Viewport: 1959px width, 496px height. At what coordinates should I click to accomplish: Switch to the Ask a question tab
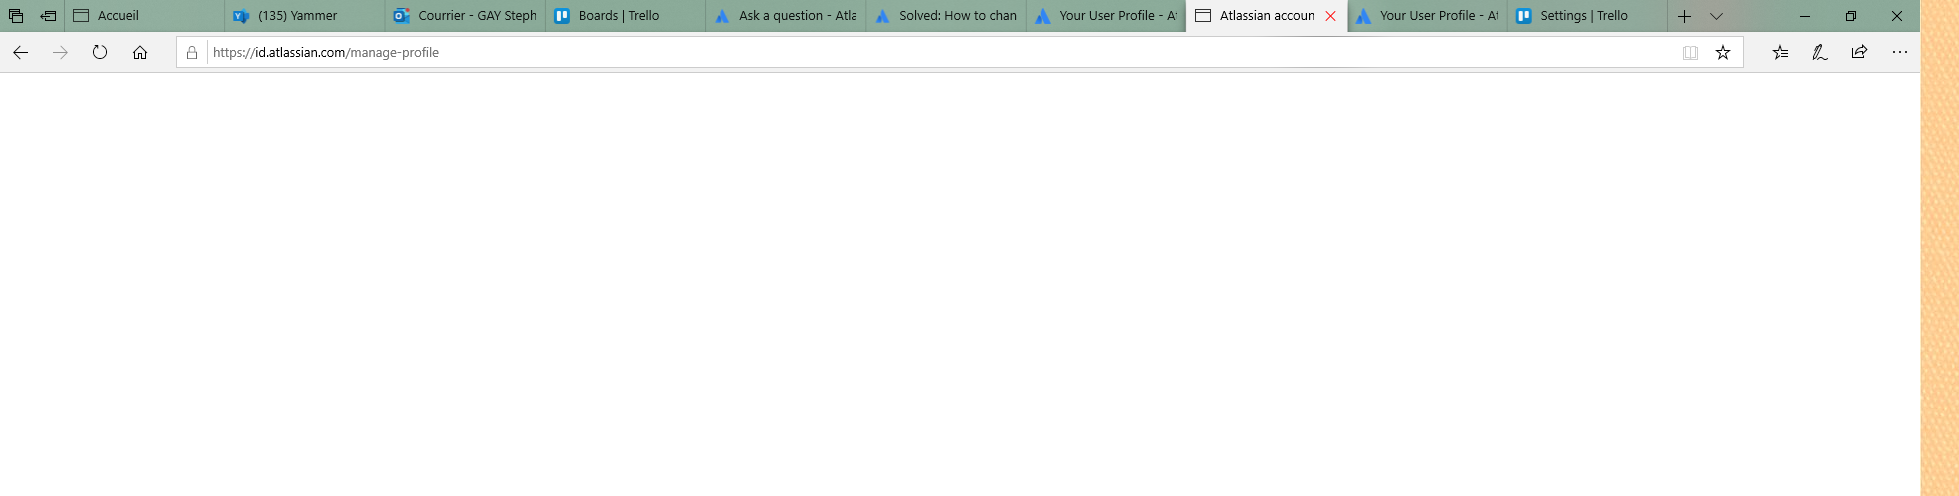pos(785,16)
